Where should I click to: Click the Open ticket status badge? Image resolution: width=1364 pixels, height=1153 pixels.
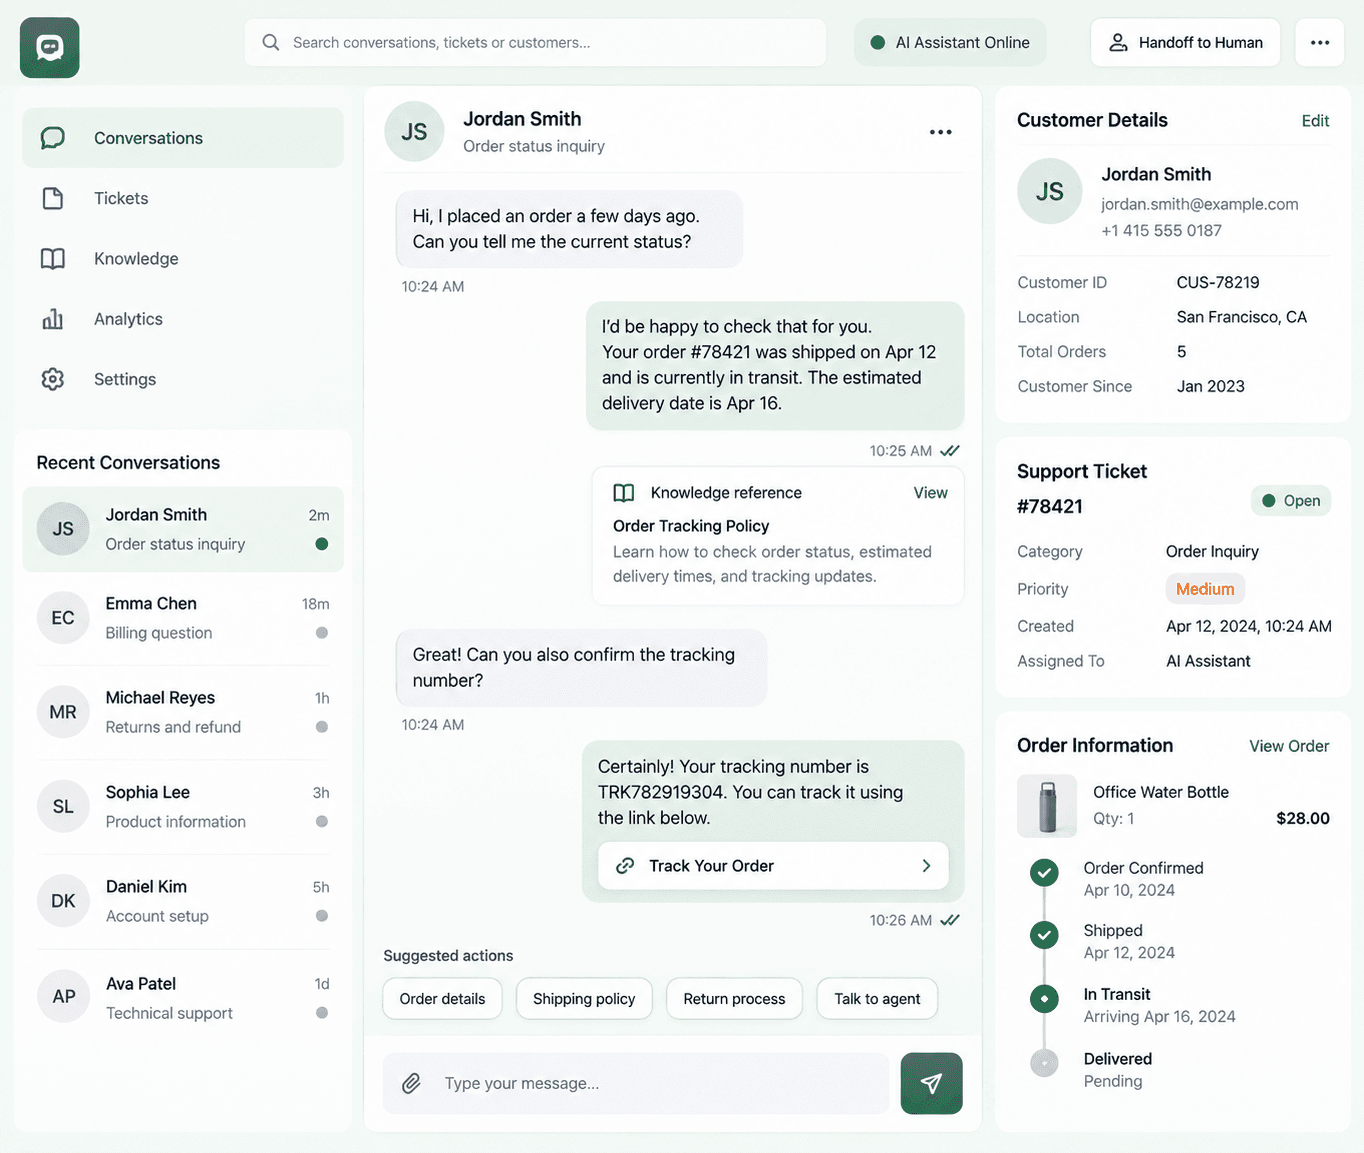[1291, 501]
